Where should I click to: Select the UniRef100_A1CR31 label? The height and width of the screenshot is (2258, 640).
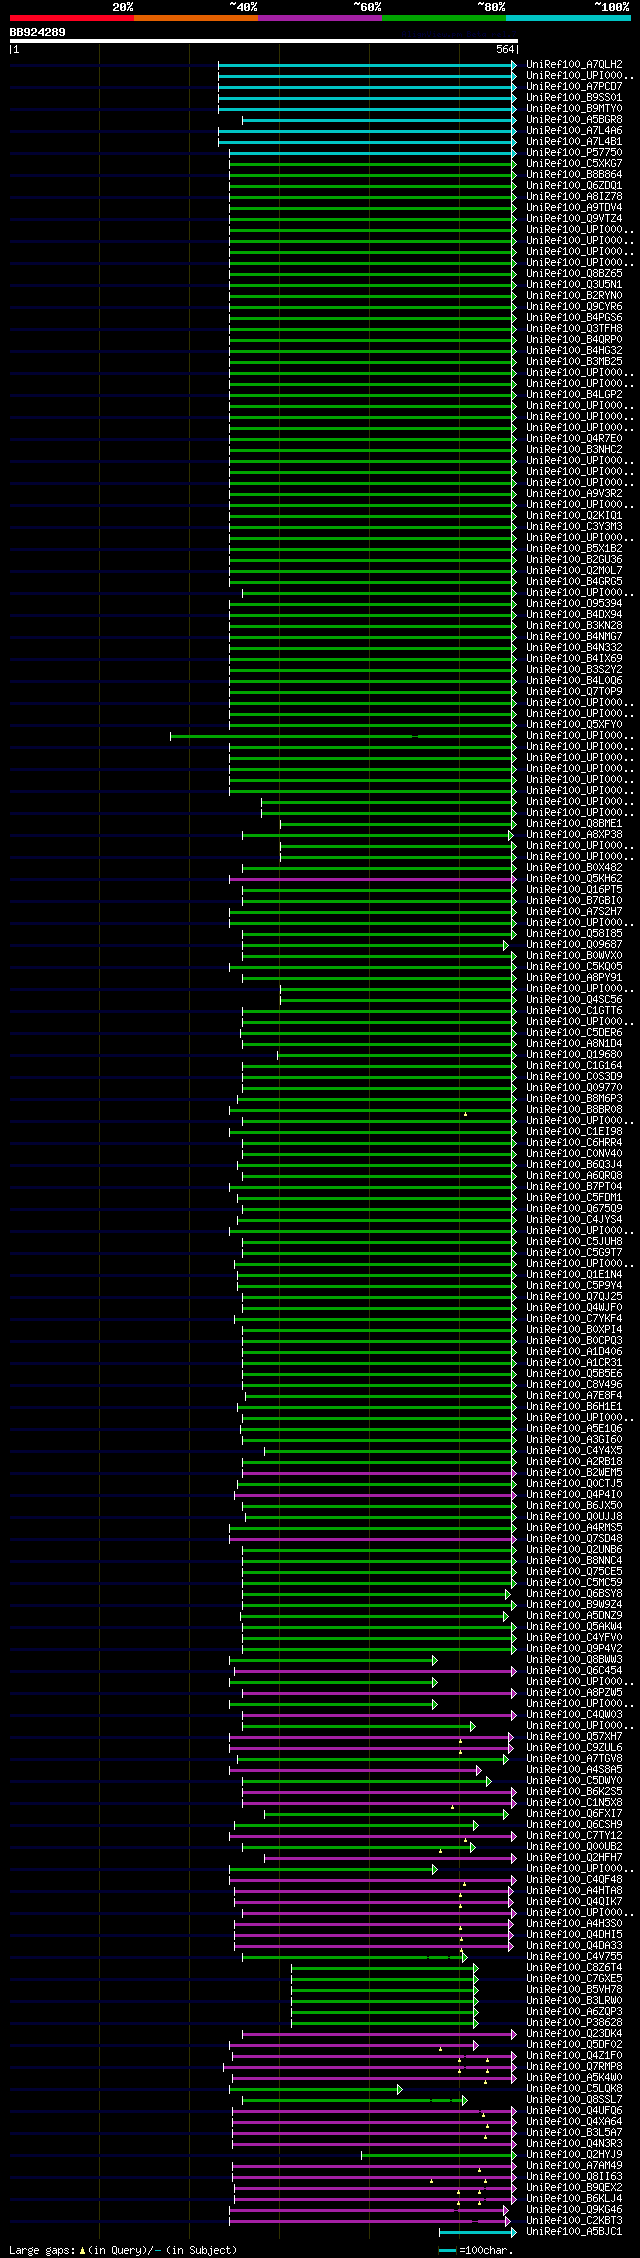[x=574, y=1362]
